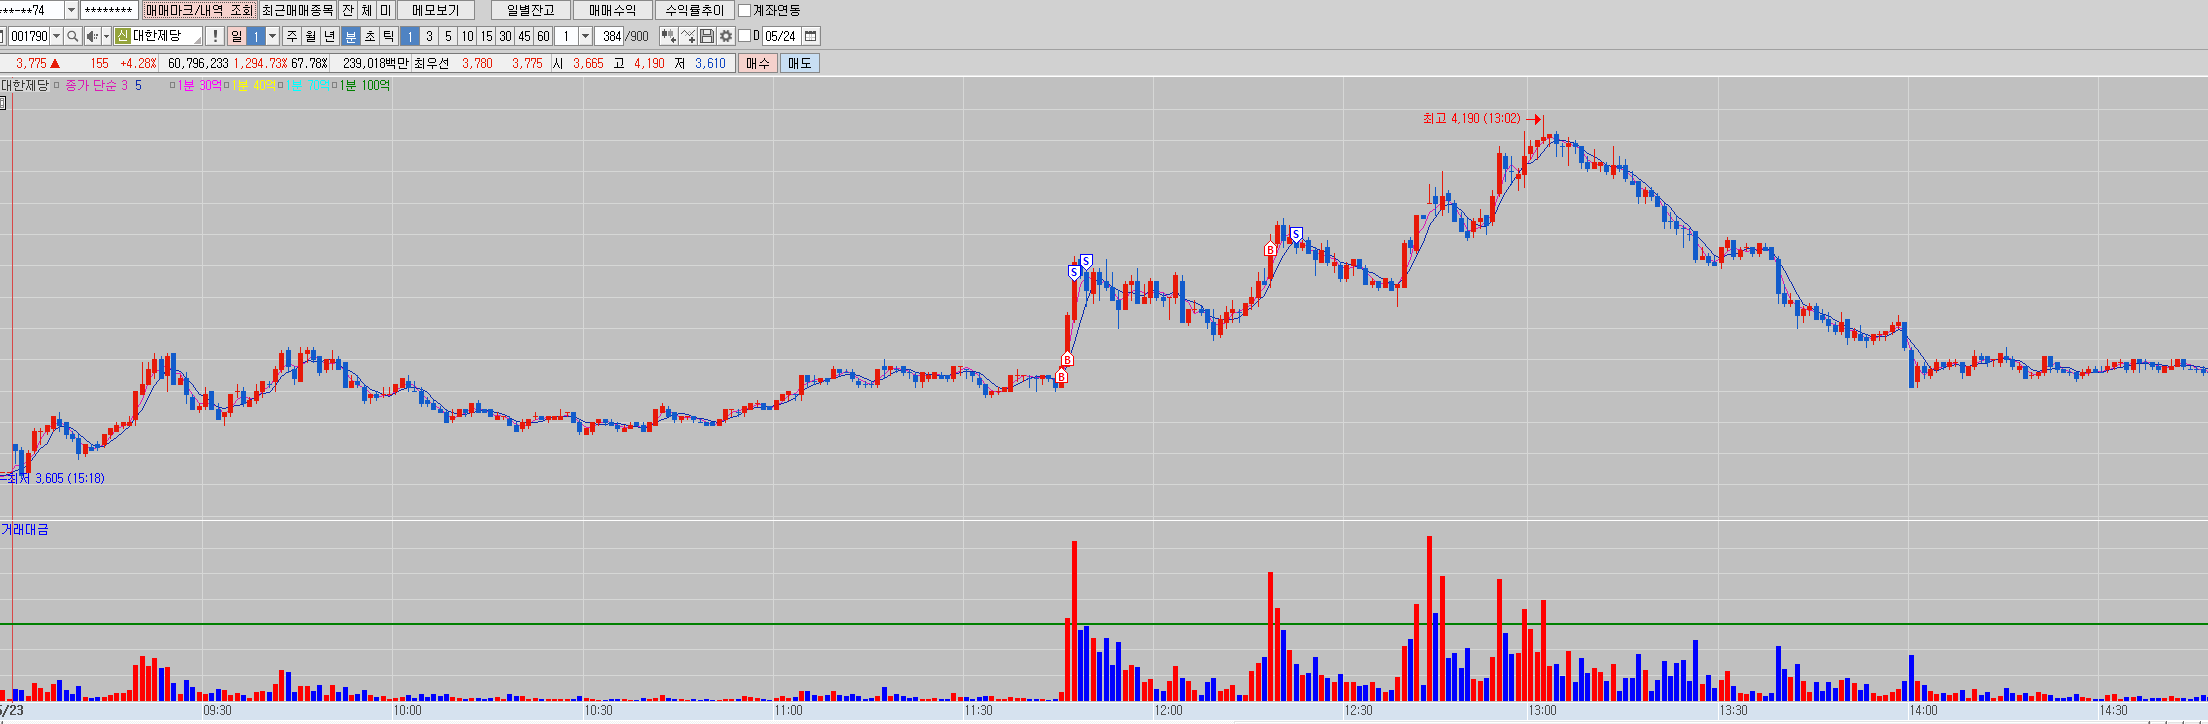Viewport: 2208px width, 724px height.
Task: Click the speaker sound alert icon
Action: (92, 36)
